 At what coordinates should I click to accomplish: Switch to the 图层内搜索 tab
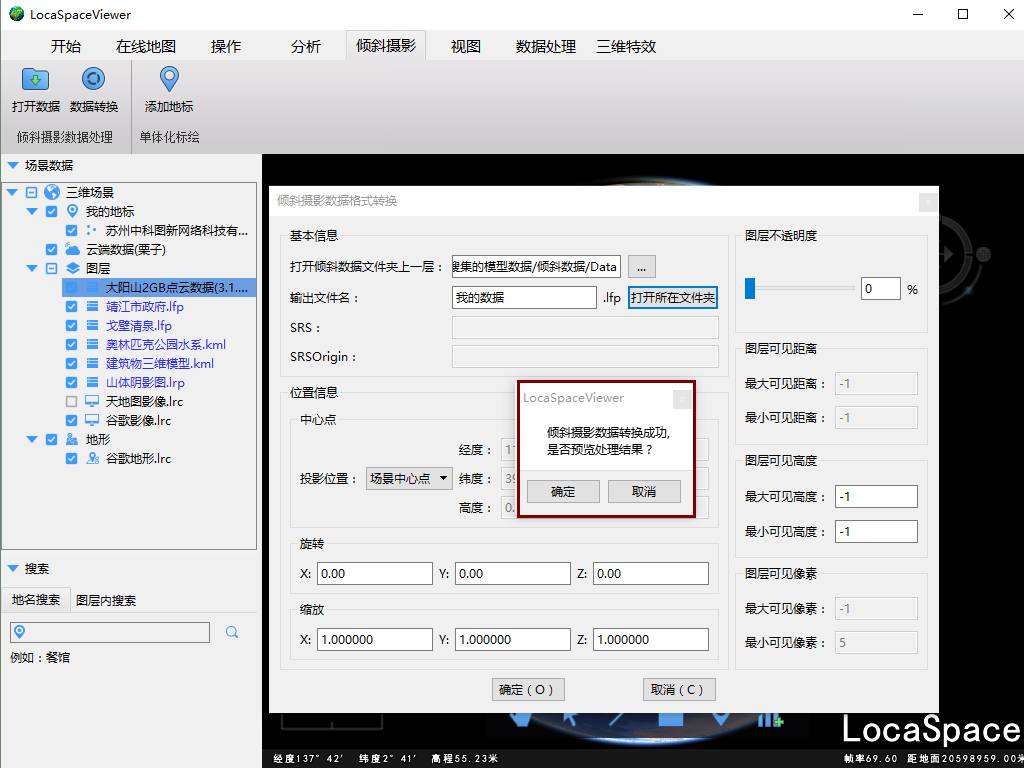pyautogui.click(x=106, y=600)
